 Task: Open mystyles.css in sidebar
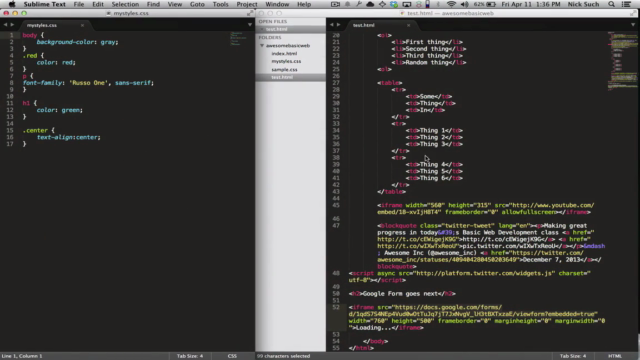[286, 61]
